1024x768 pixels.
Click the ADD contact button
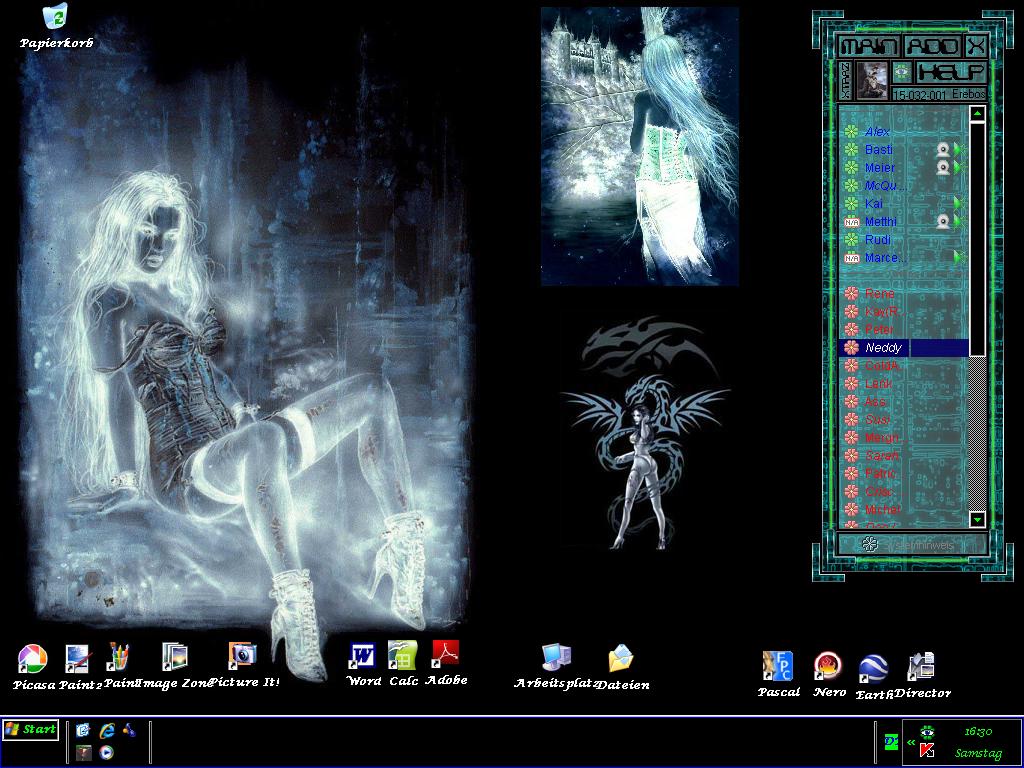(933, 46)
